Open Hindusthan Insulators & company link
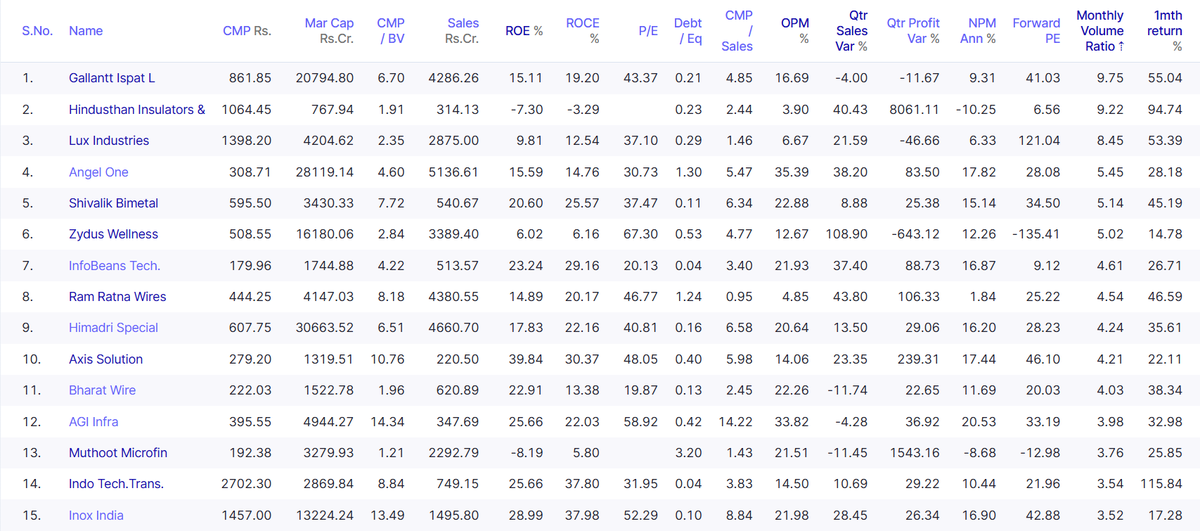The height and width of the screenshot is (531, 1200). [137, 109]
